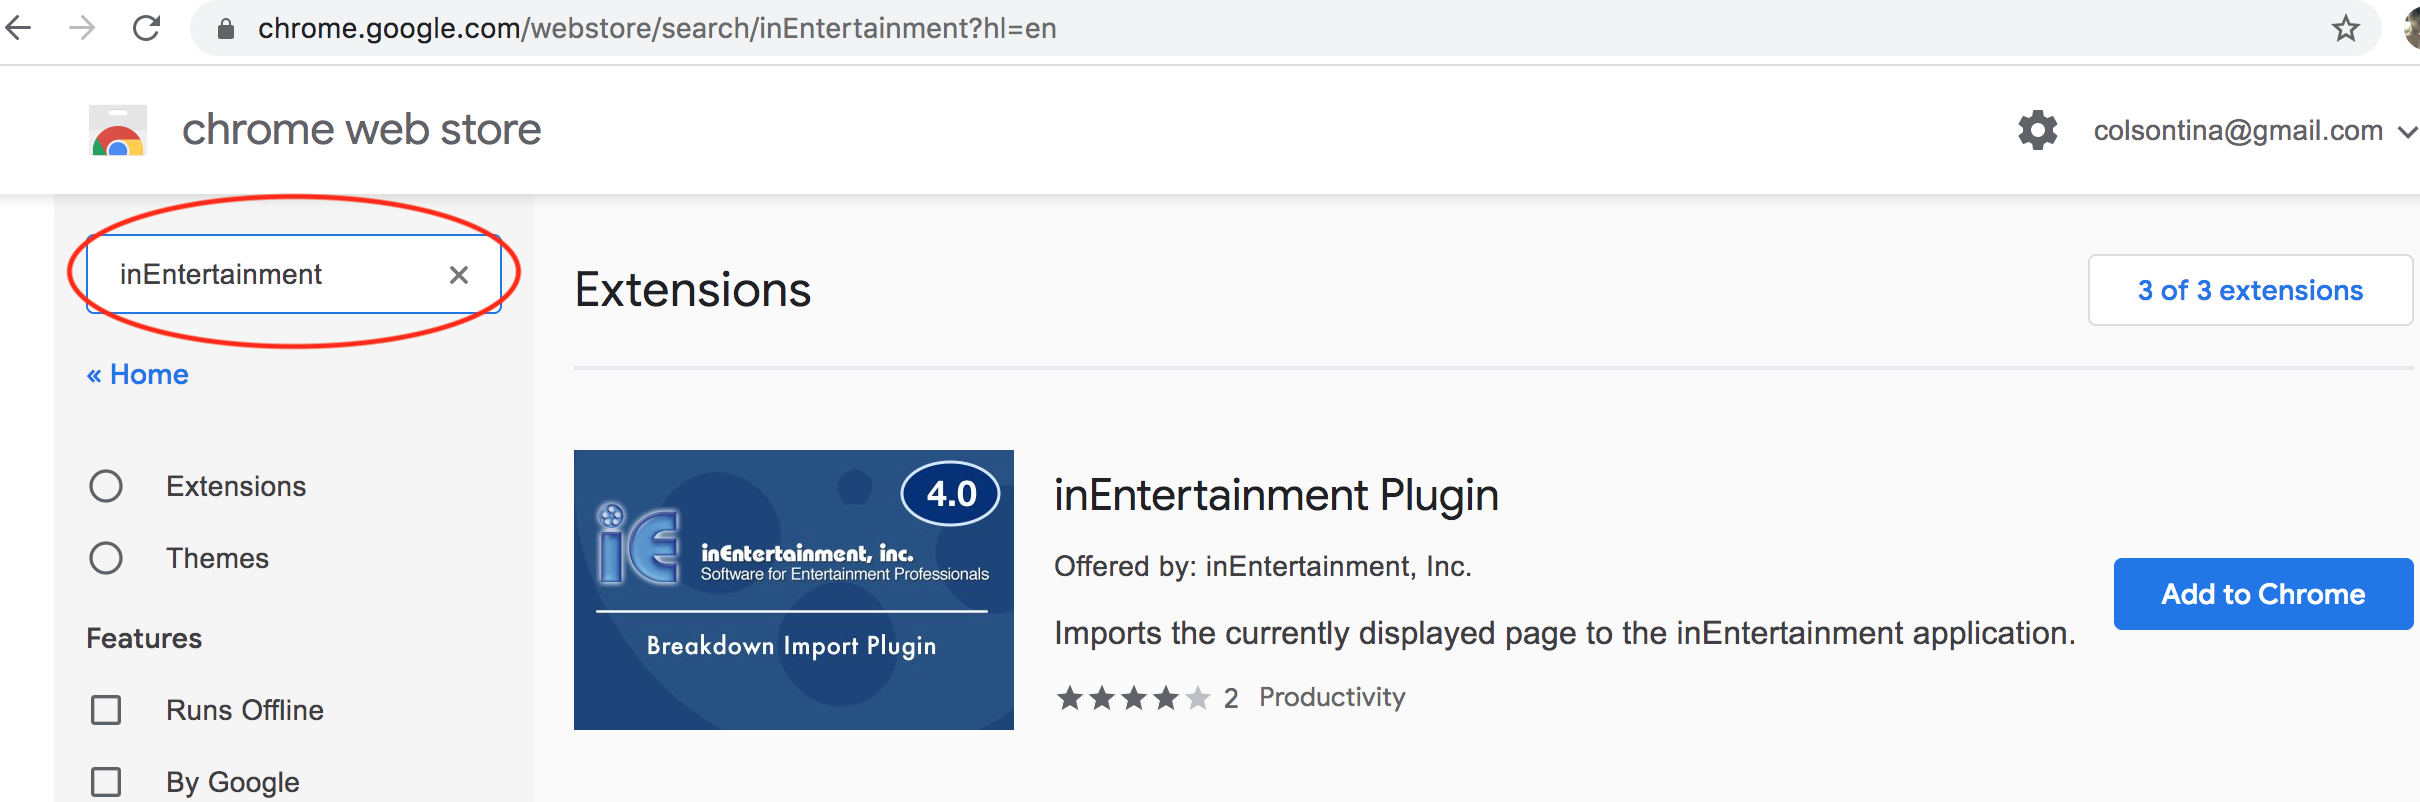This screenshot has width=2420, height=802.
Task: Click the plugin's star rating
Action: pyautogui.click(x=1133, y=697)
